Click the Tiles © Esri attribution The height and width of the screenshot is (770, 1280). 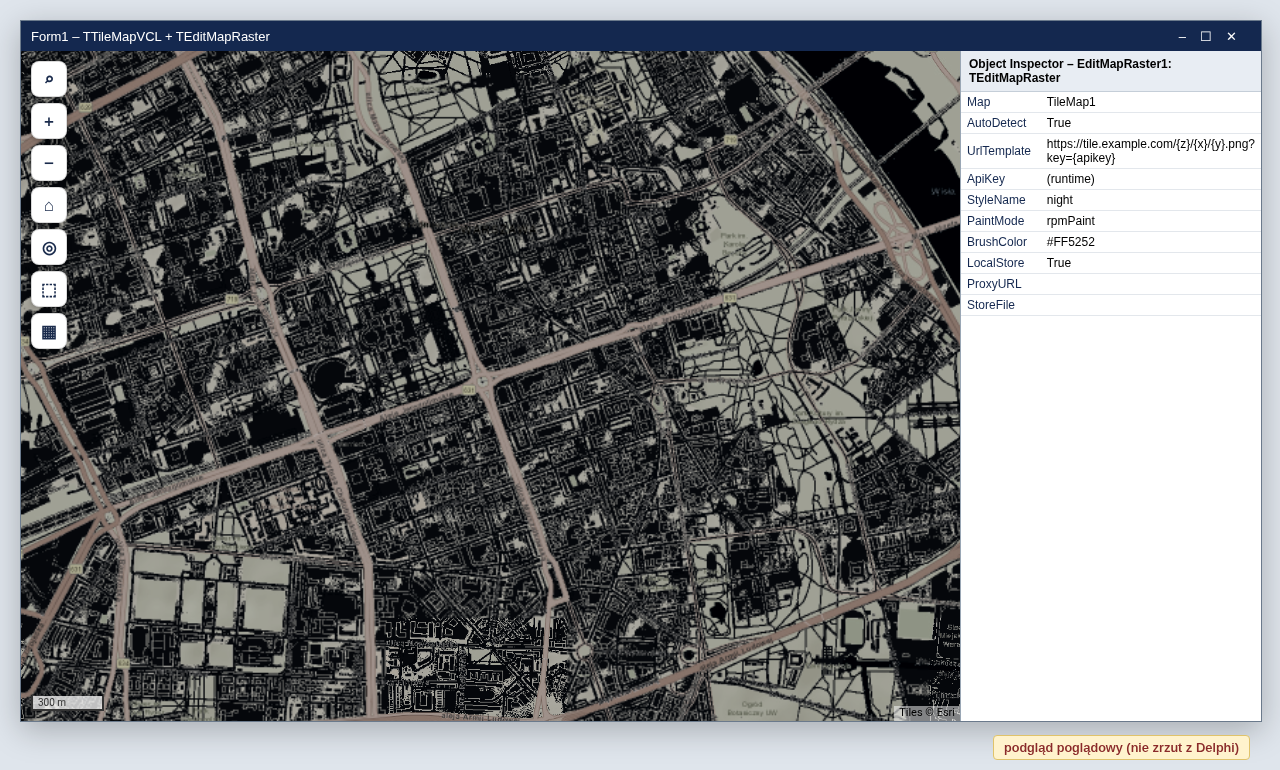coord(927,712)
